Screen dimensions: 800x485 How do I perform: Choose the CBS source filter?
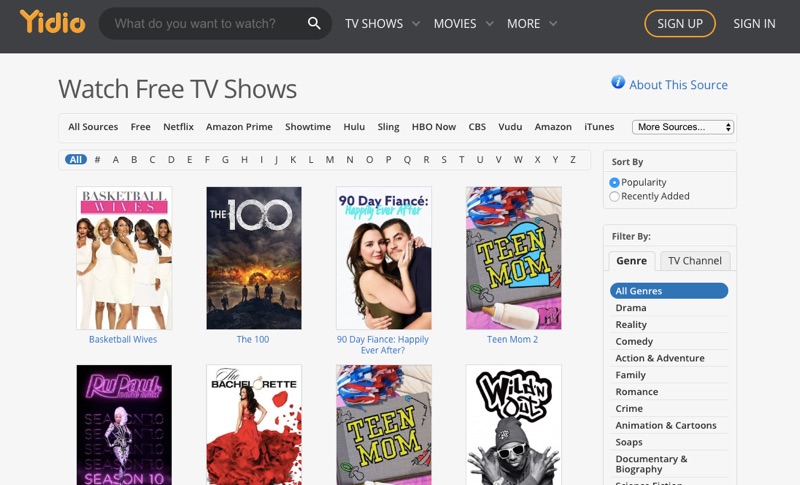477,127
